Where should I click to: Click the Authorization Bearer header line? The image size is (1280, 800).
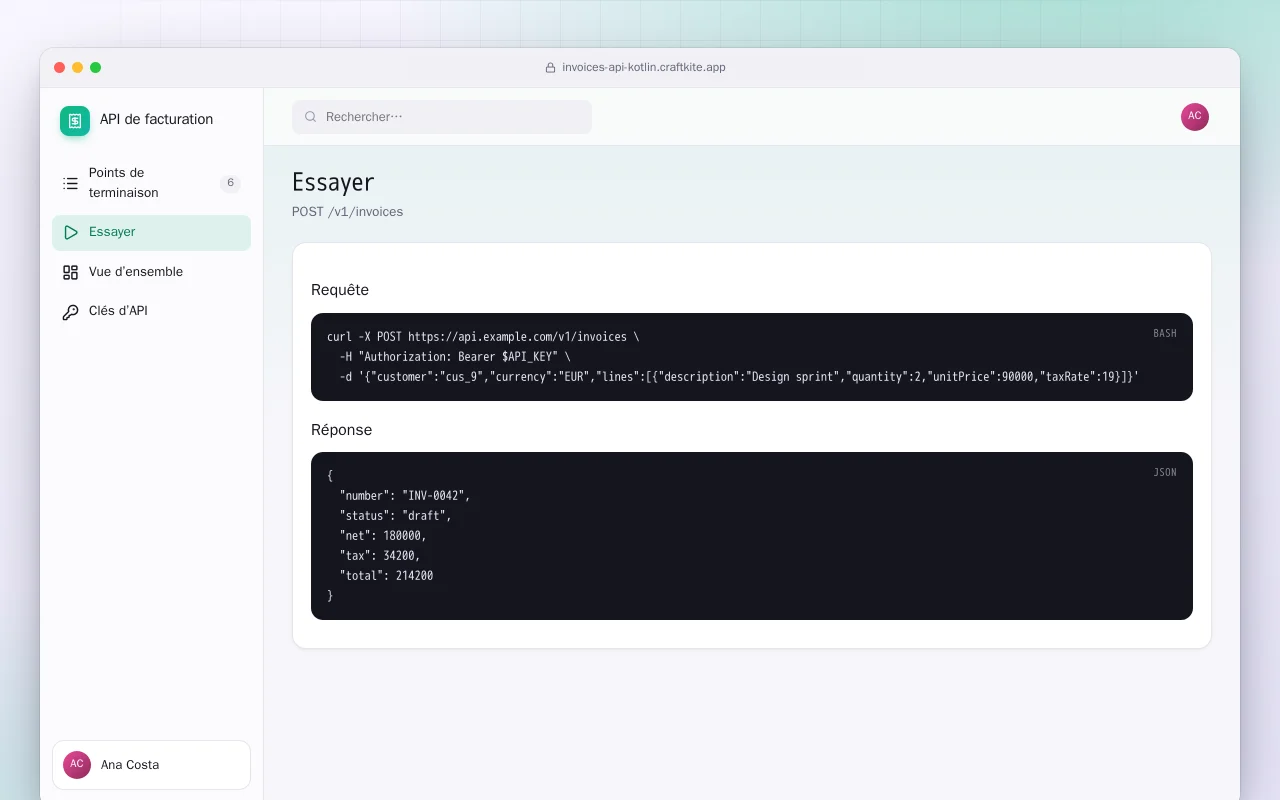(455, 357)
